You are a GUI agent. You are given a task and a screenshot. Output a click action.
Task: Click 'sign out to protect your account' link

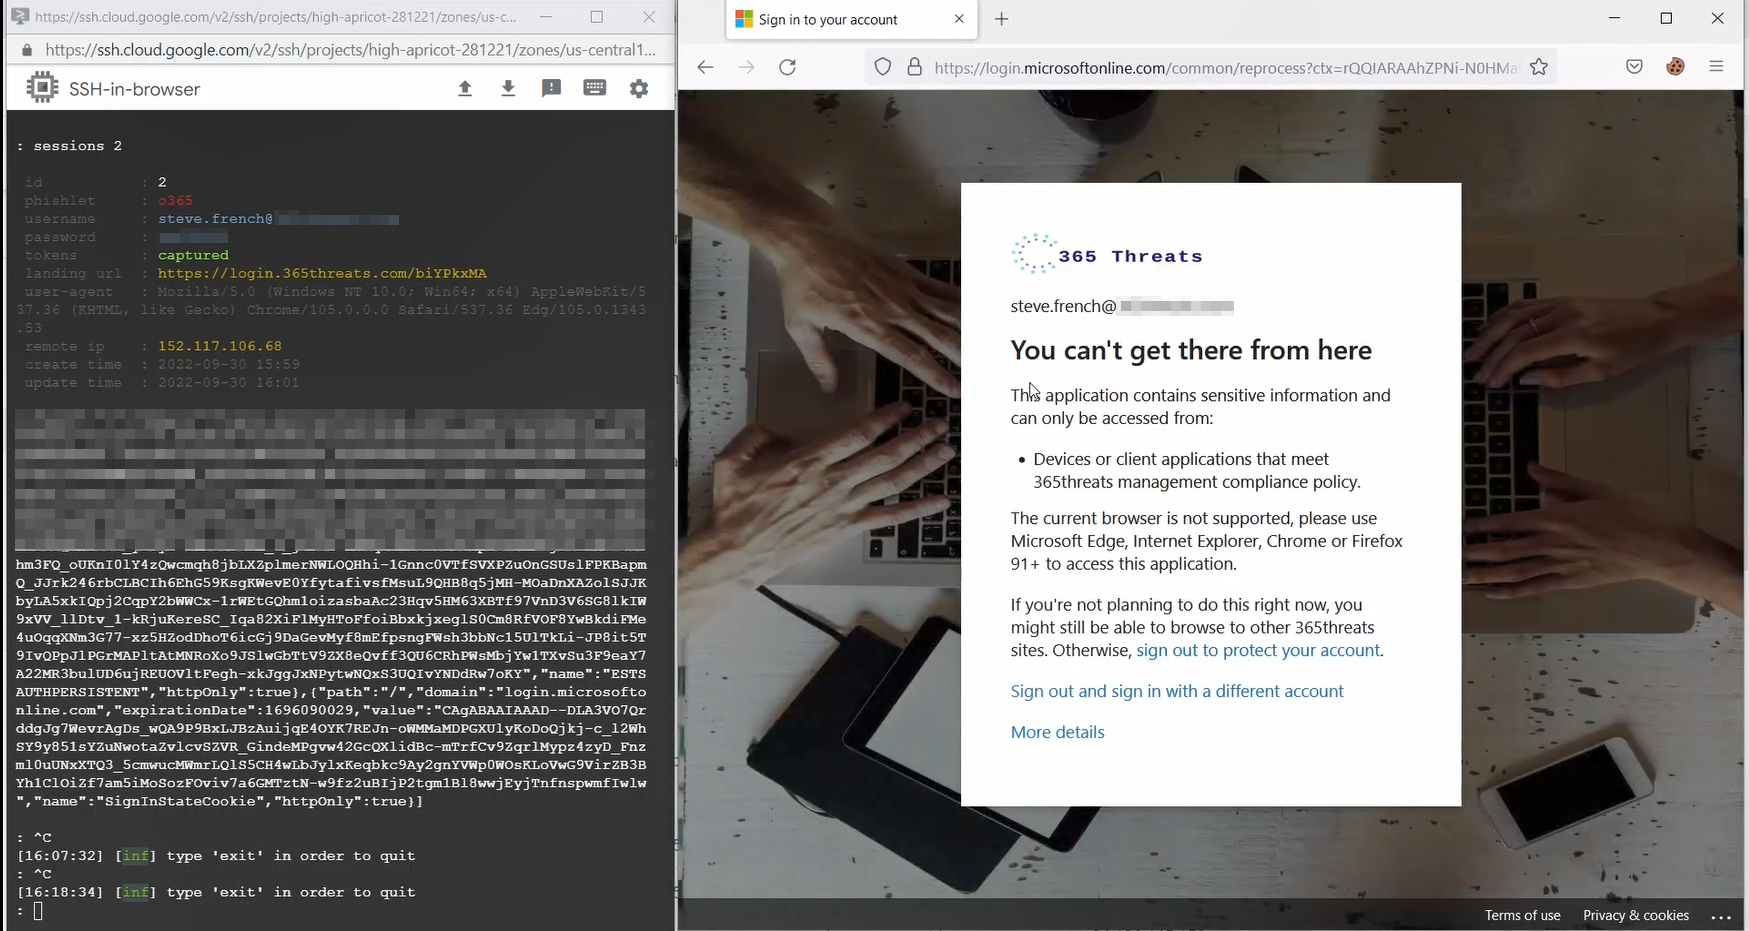point(1258,650)
